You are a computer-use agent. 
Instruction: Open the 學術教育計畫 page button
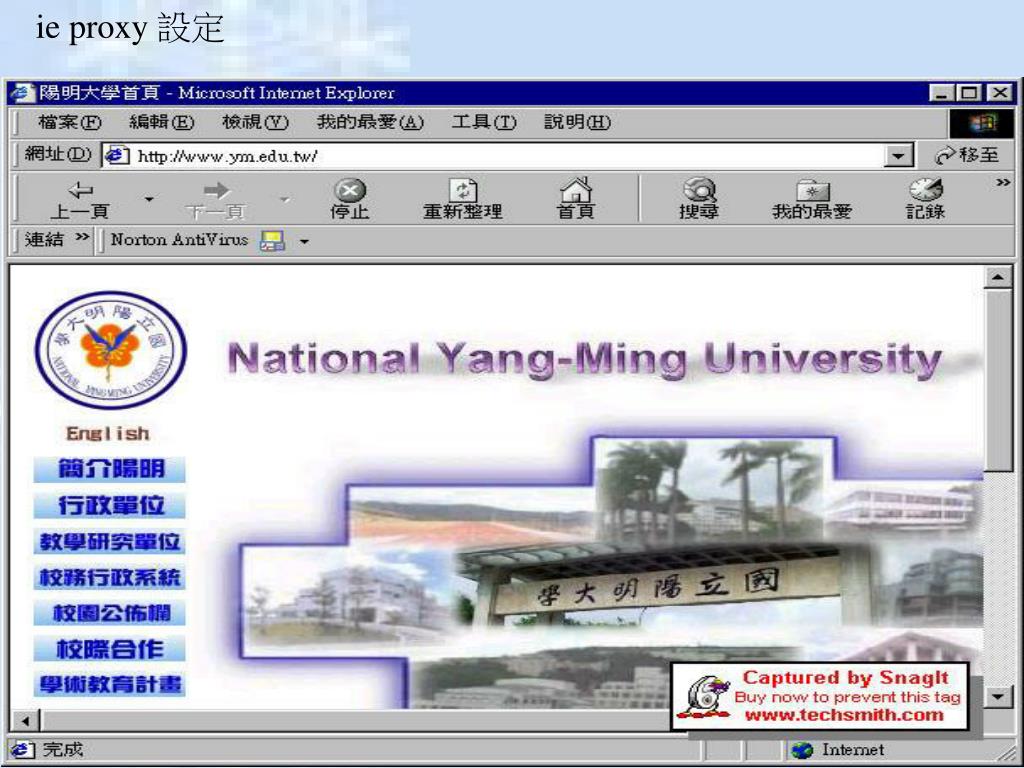(110, 684)
